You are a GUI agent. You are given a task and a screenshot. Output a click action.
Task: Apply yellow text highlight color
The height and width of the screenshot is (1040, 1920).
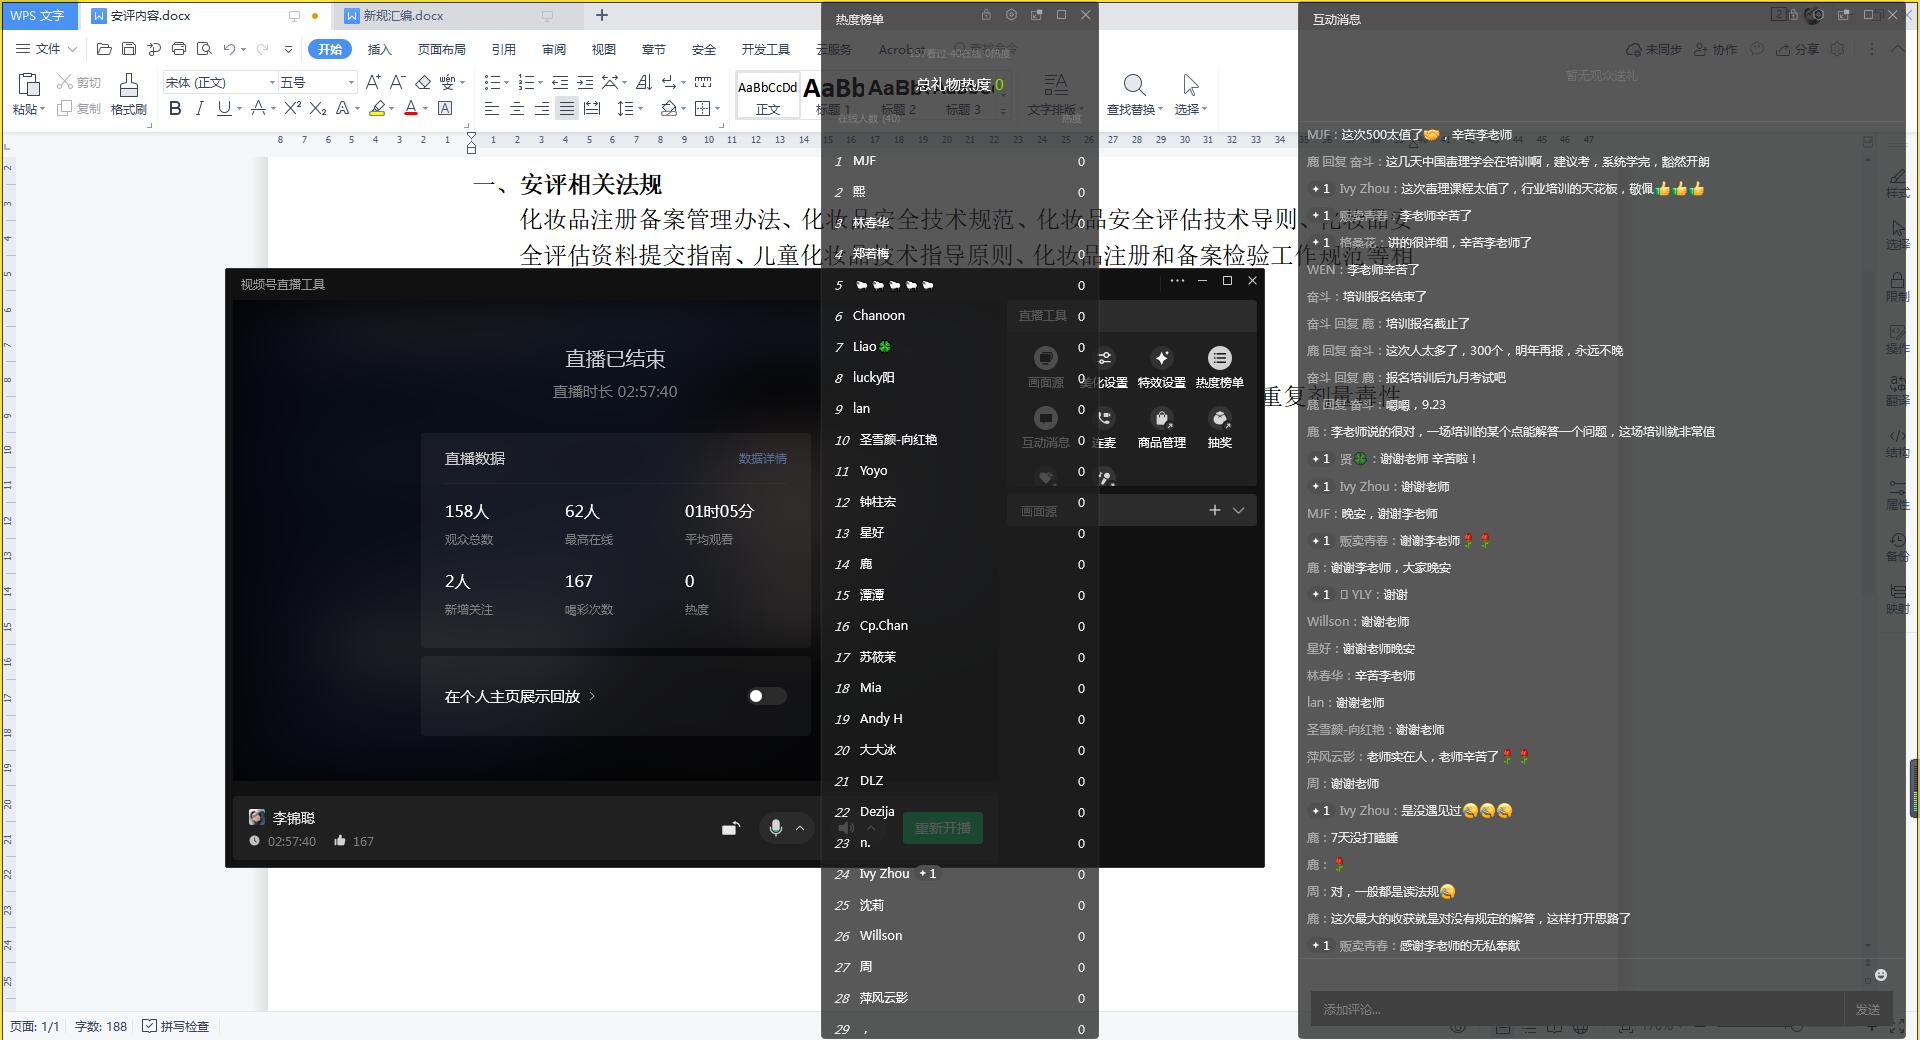tap(377, 108)
